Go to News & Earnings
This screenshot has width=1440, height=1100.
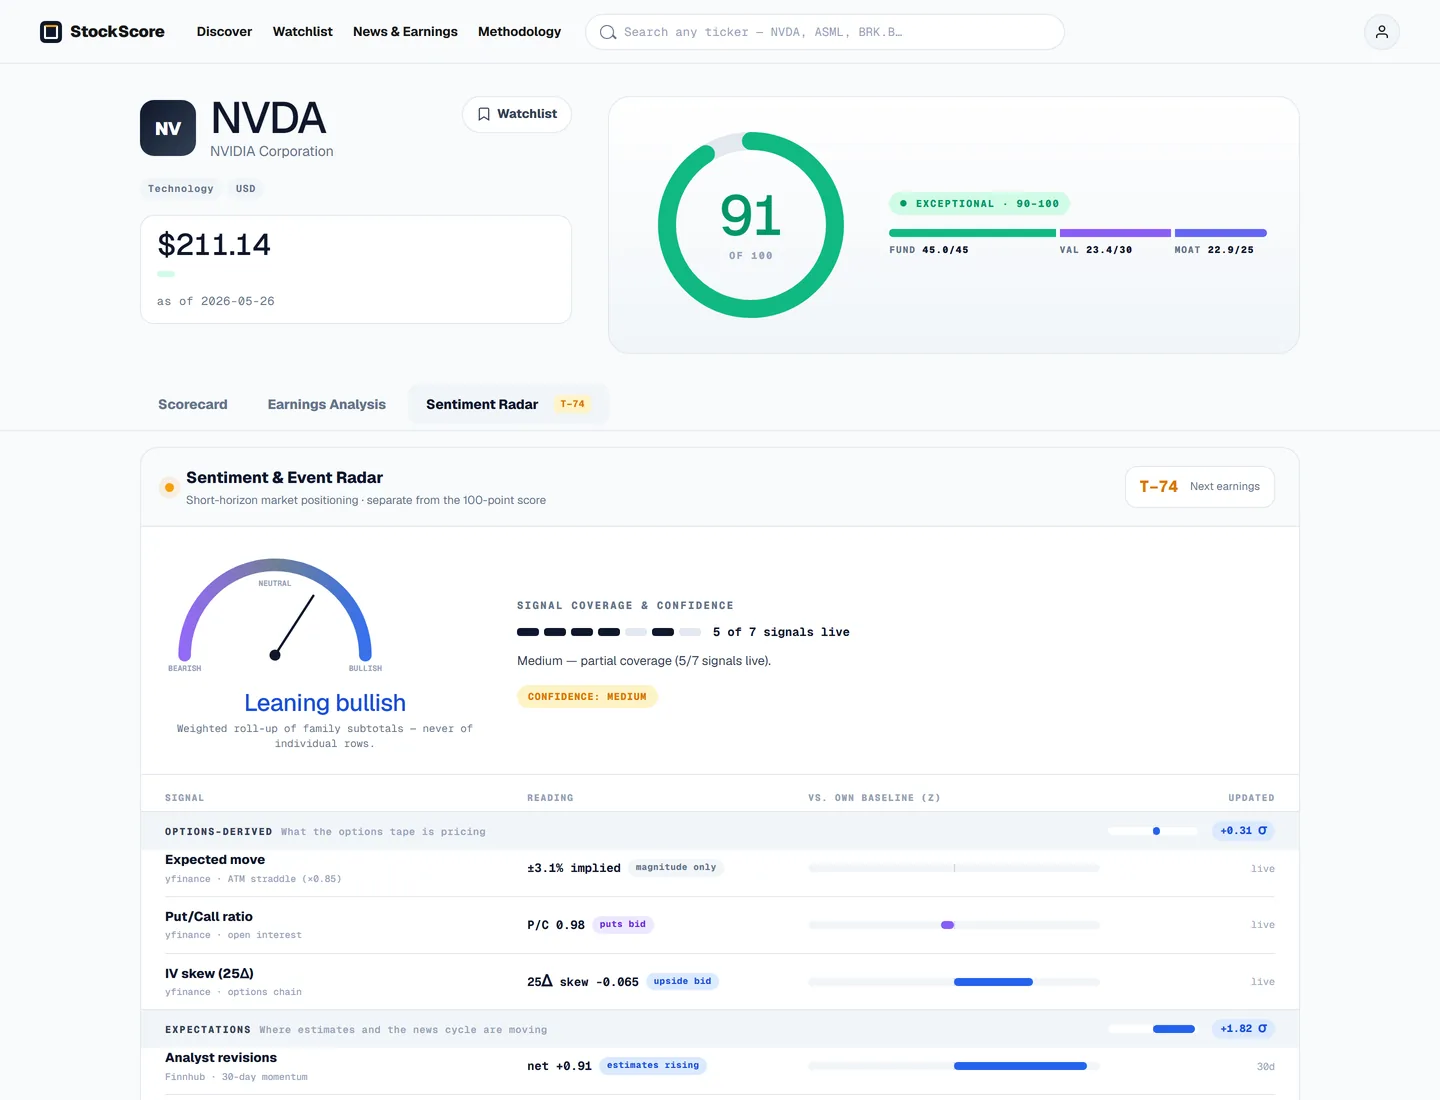[405, 32]
